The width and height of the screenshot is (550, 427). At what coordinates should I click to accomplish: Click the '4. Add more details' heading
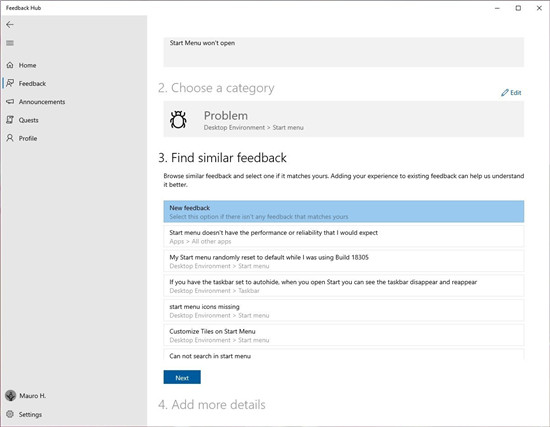tap(212, 405)
